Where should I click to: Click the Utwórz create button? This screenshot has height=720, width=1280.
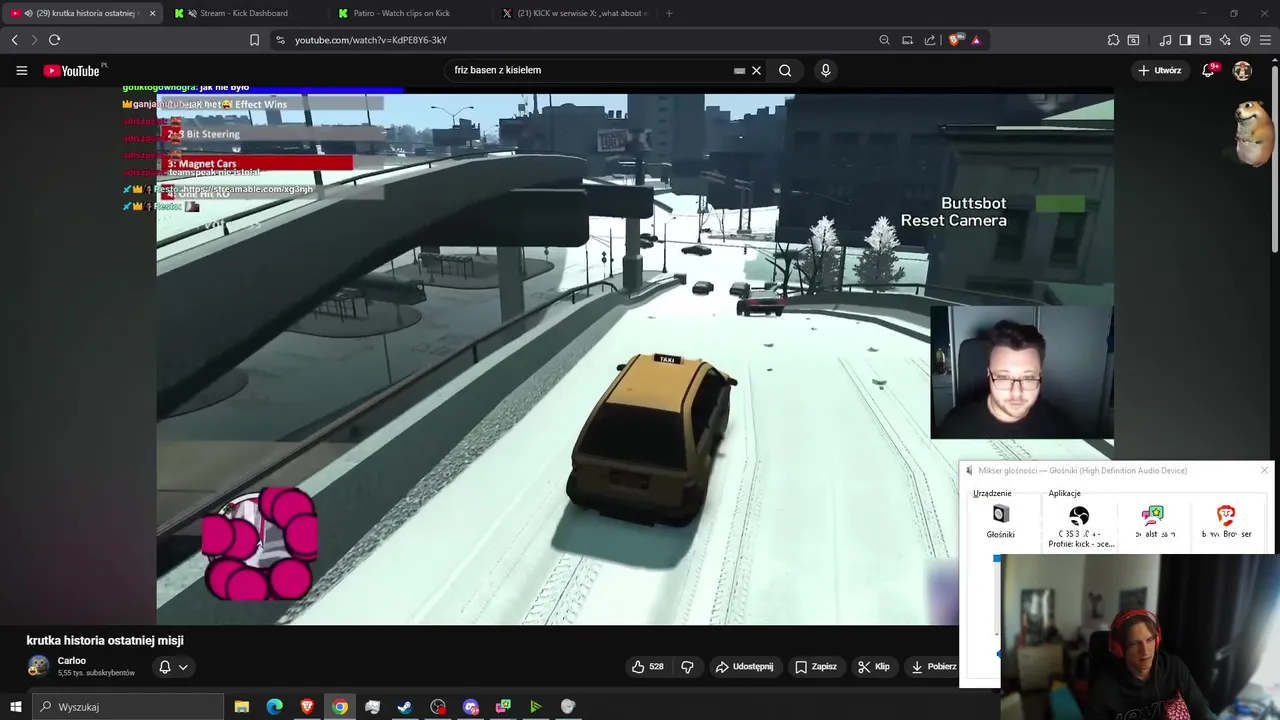tap(1159, 70)
